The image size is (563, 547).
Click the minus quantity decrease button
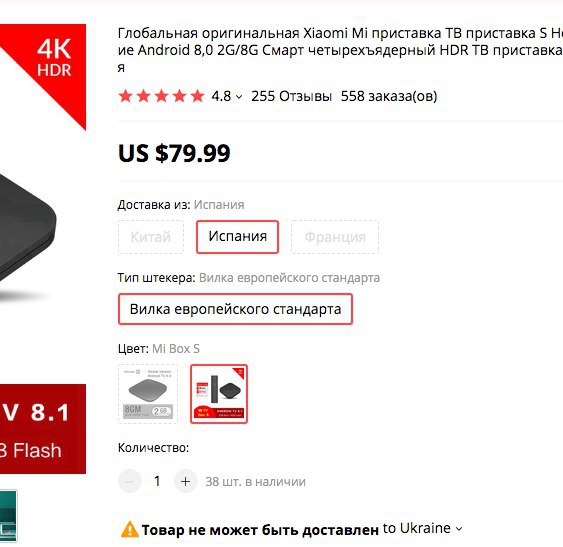click(130, 481)
